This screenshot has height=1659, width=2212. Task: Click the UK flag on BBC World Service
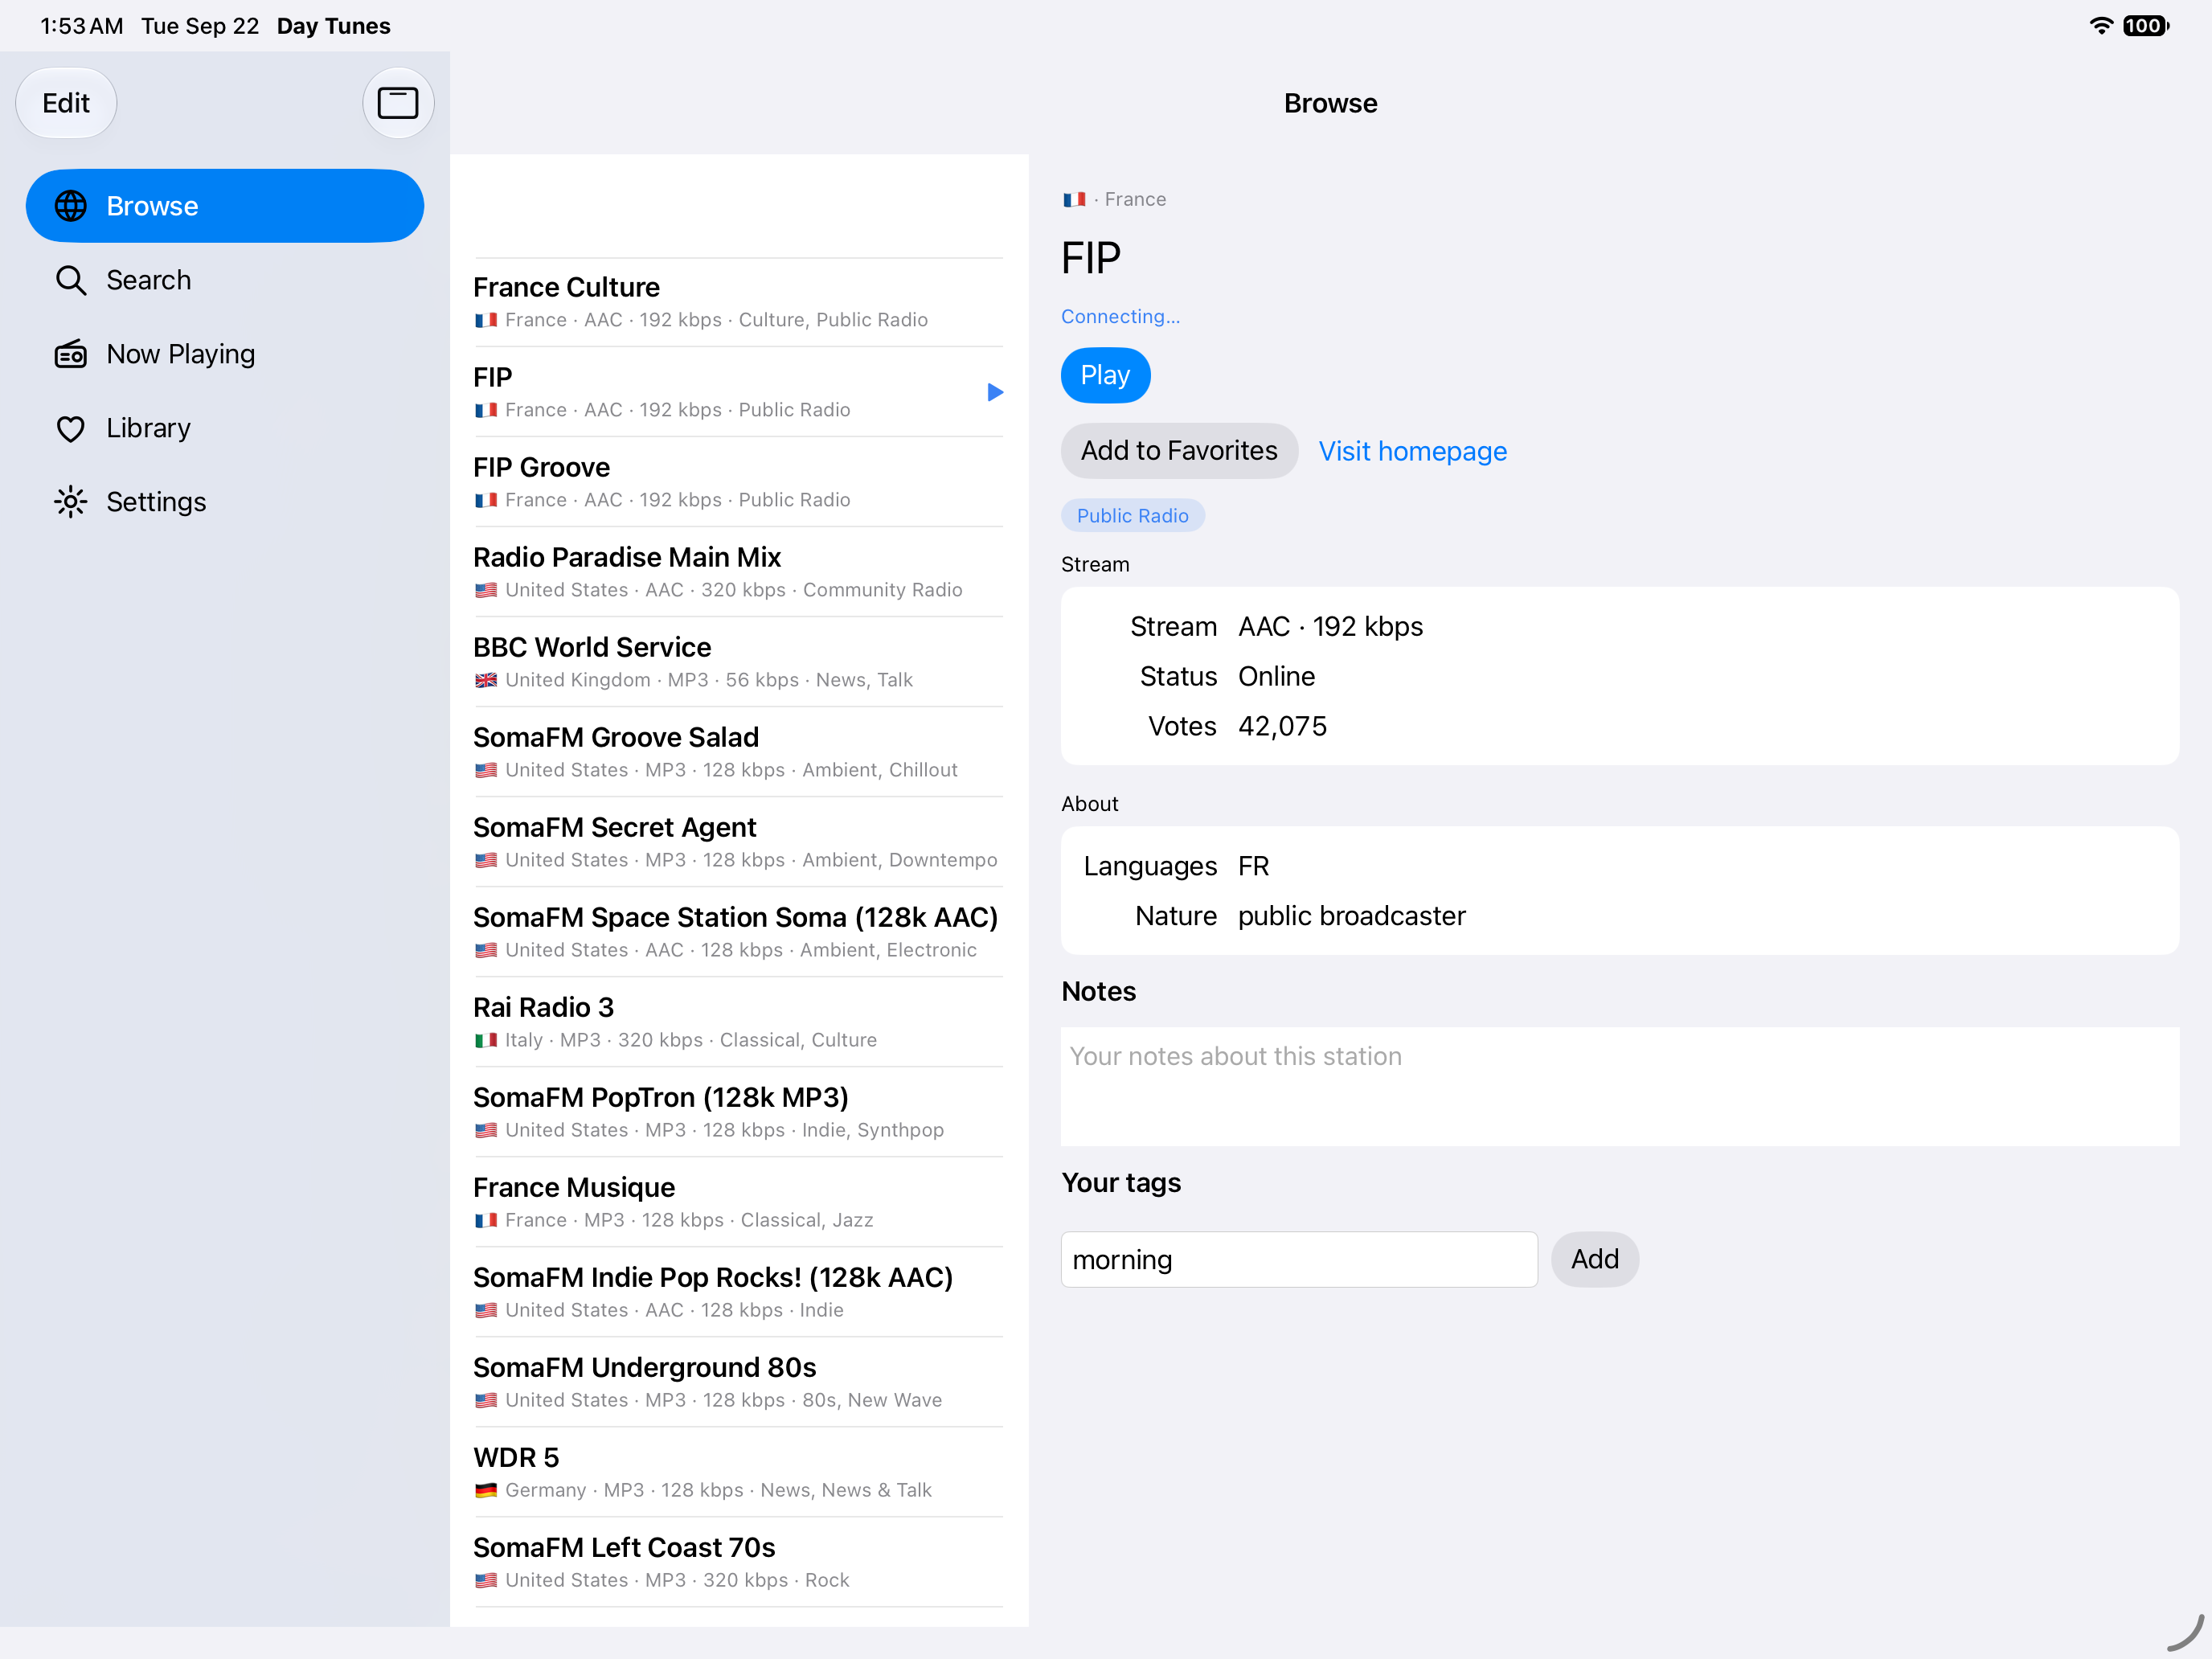tap(486, 680)
